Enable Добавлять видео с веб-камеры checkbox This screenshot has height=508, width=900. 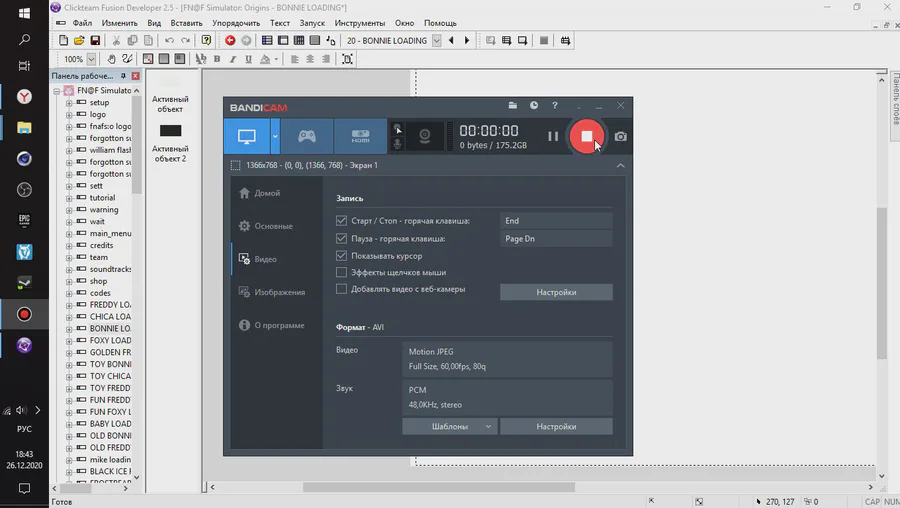coord(342,289)
